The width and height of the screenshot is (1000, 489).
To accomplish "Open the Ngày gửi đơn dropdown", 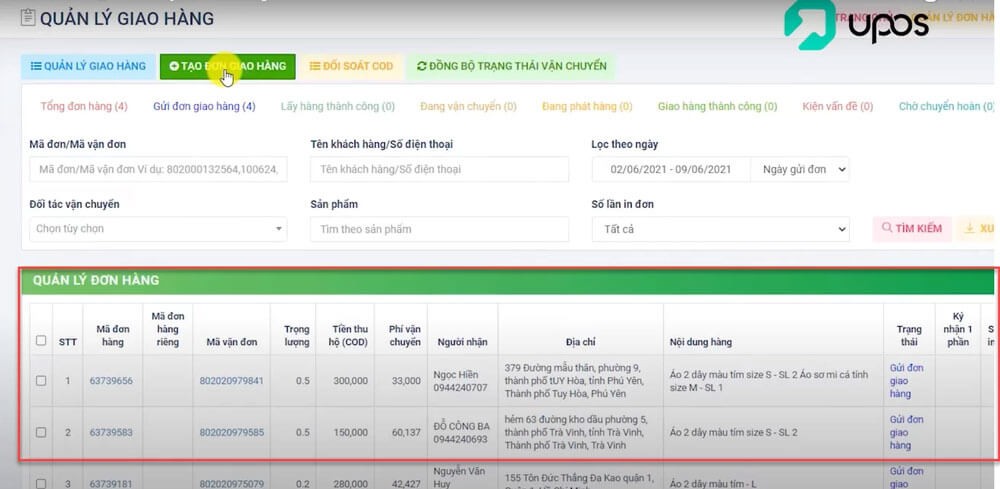I will 799,170.
